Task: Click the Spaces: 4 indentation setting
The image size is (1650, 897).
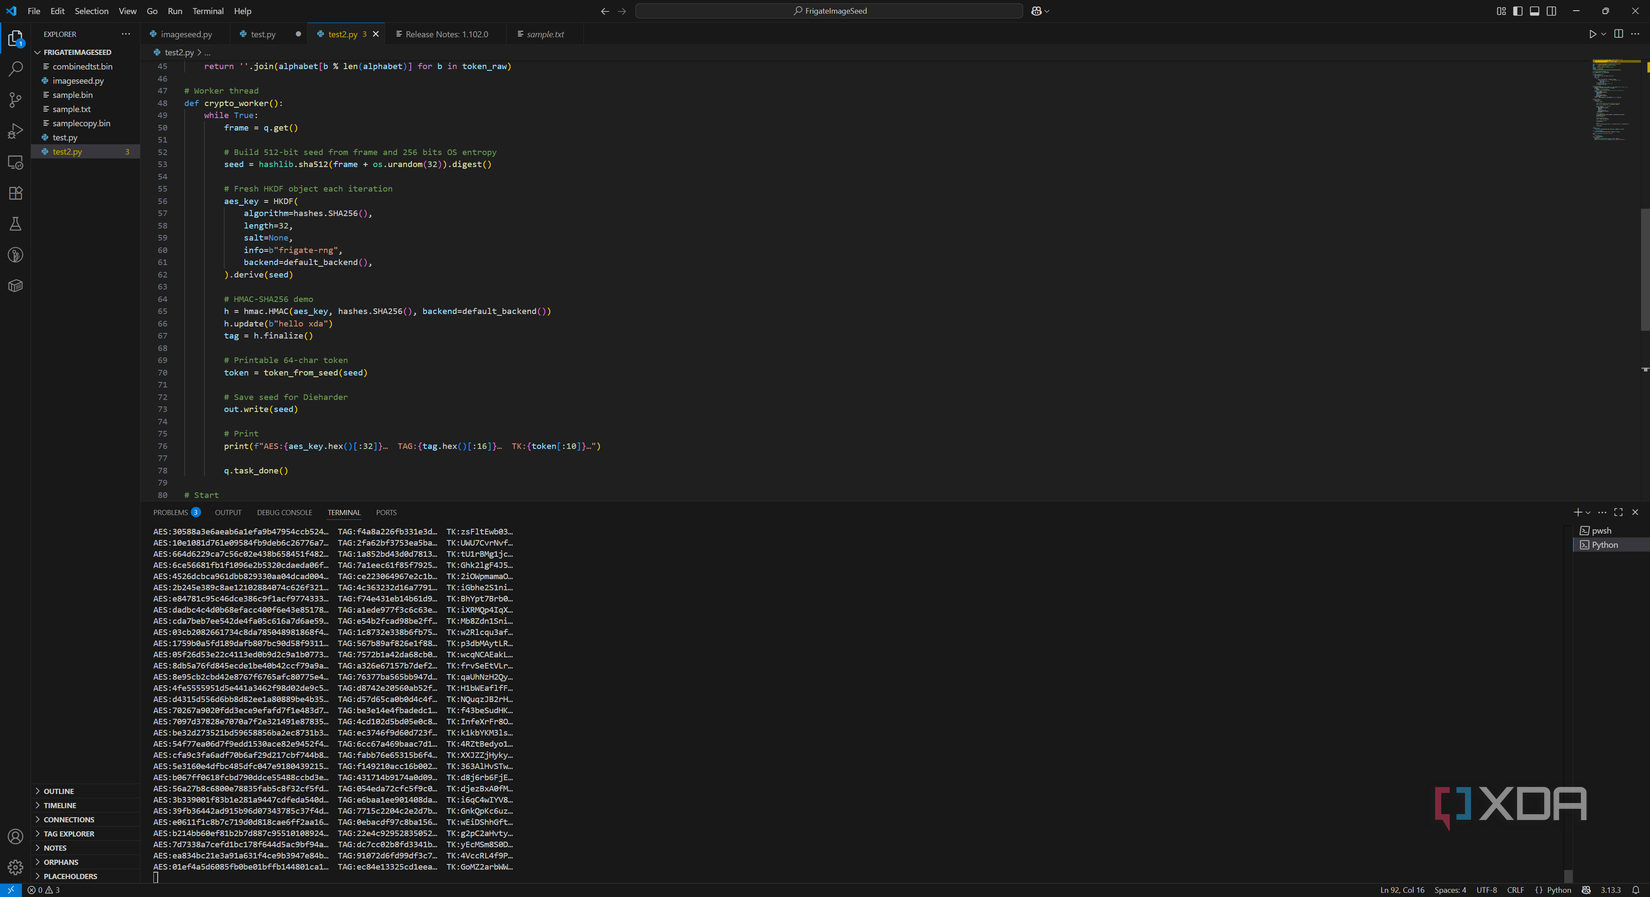Action: [1450, 890]
